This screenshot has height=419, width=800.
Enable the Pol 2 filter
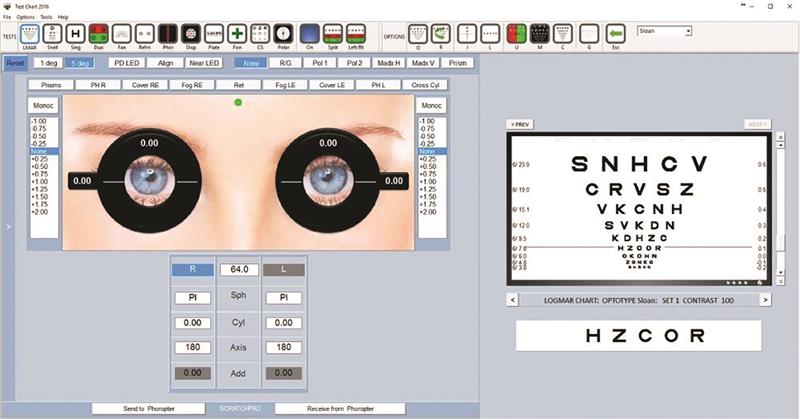[x=355, y=63]
